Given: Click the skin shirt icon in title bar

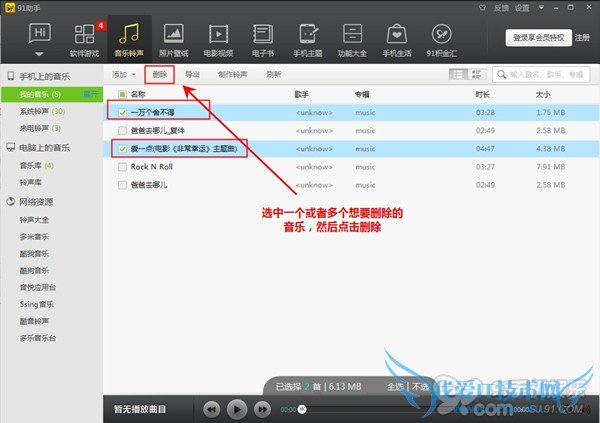Looking at the screenshot, I should 482,7.
